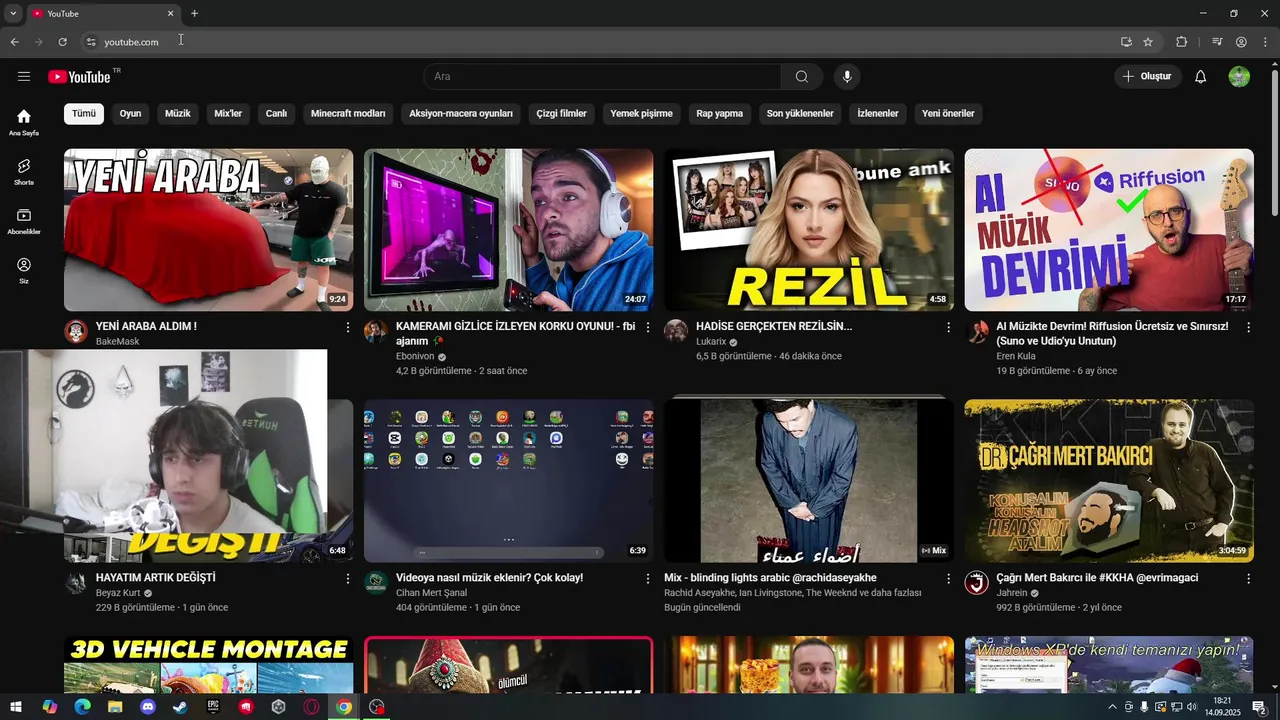Click the YouTube logo

pyautogui.click(x=79, y=77)
